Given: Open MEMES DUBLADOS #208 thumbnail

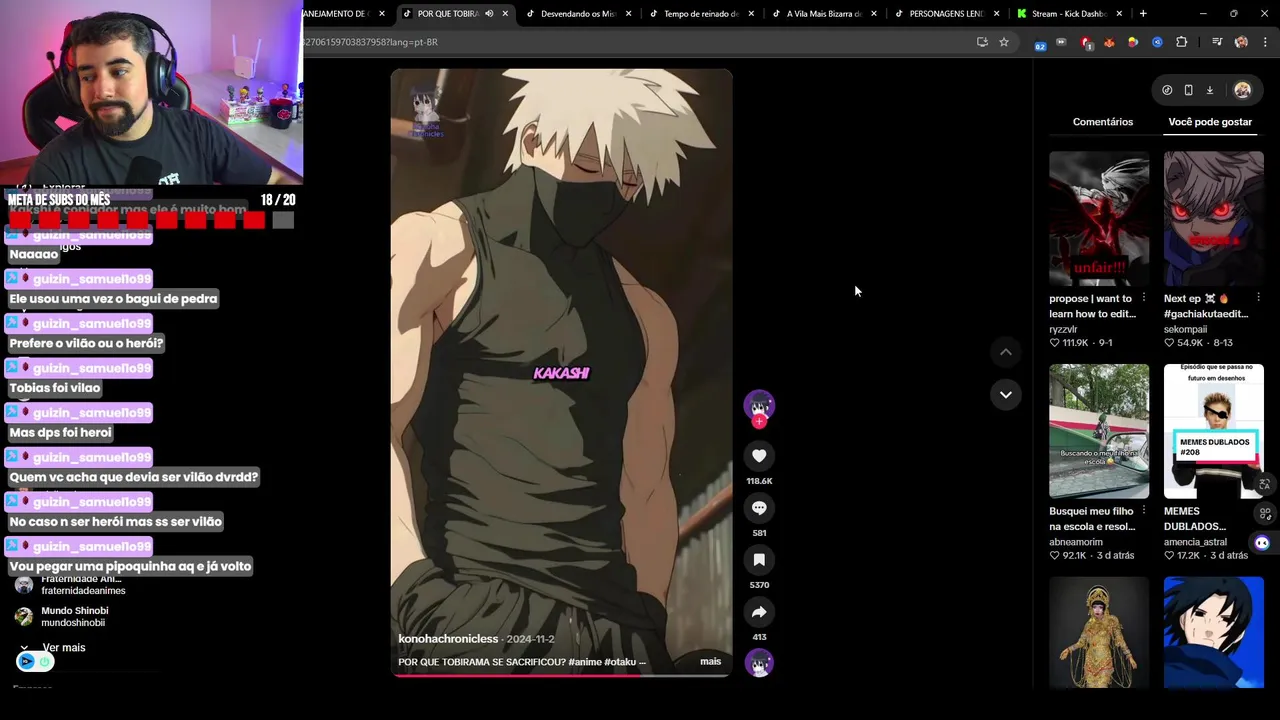Looking at the screenshot, I should click(x=1213, y=431).
